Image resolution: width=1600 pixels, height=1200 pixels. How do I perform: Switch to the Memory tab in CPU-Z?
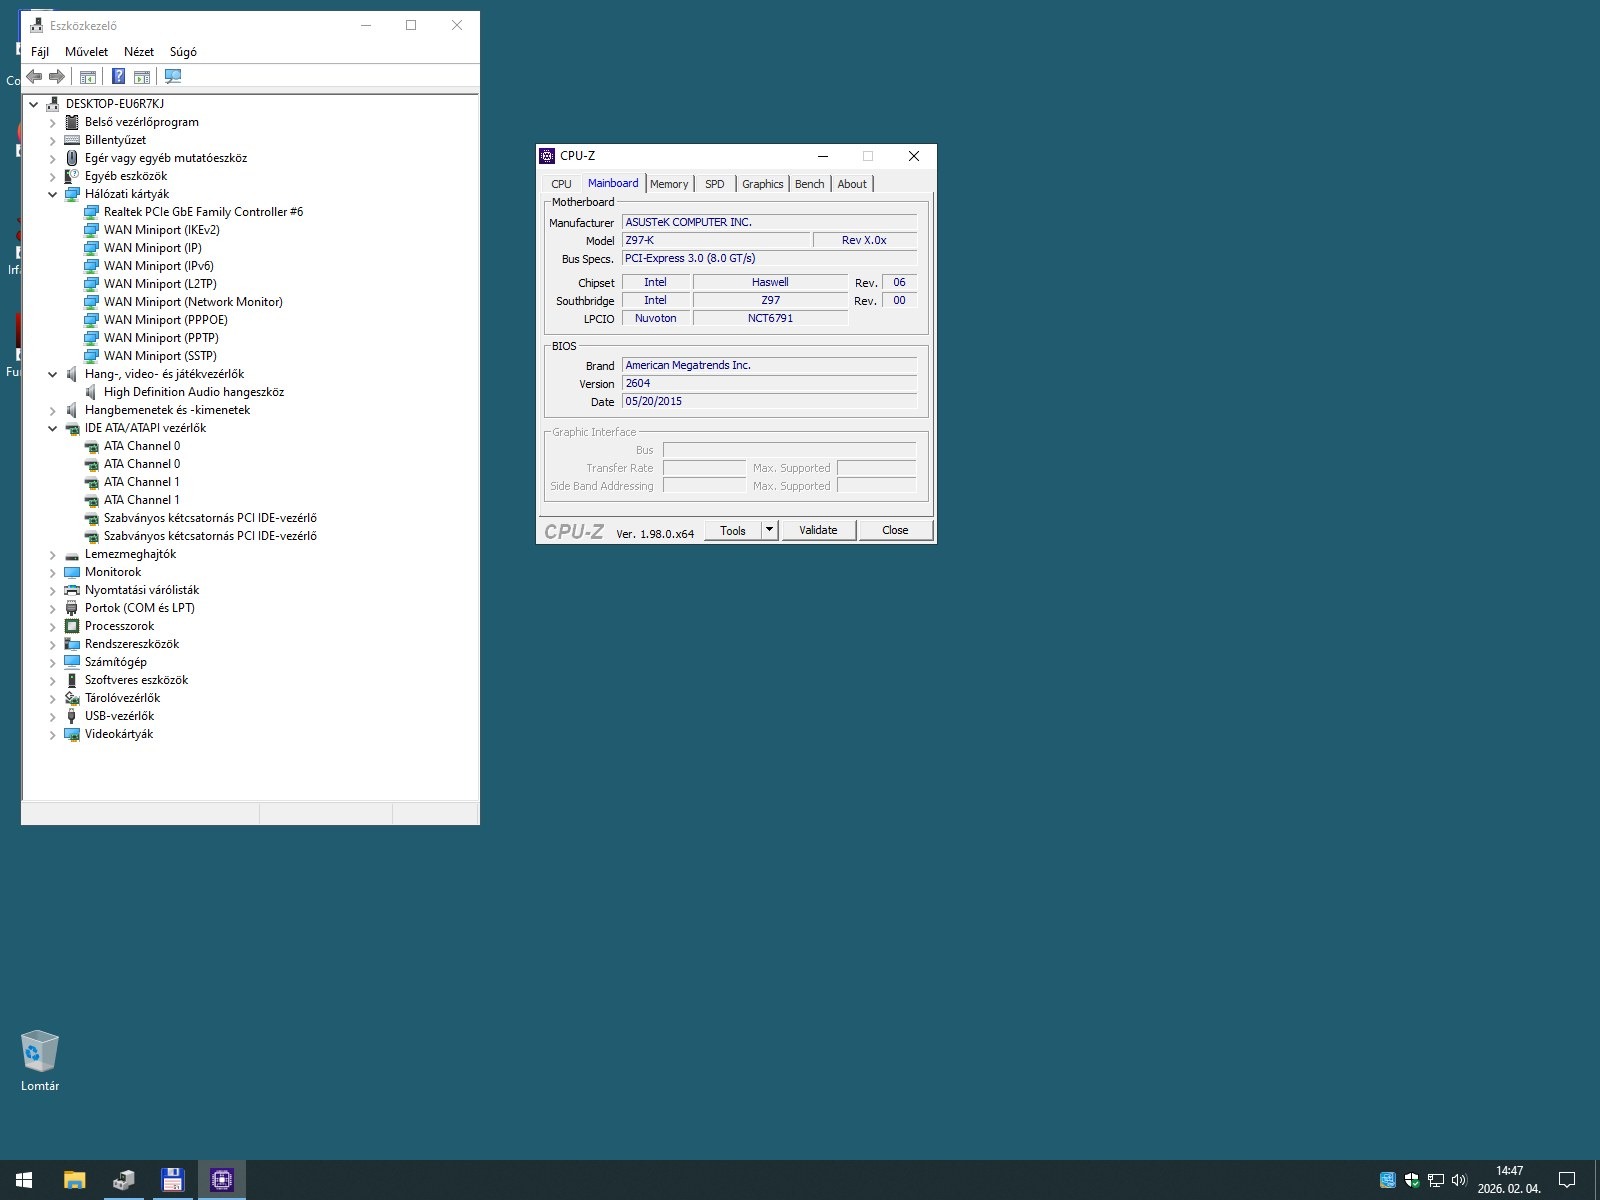click(669, 184)
